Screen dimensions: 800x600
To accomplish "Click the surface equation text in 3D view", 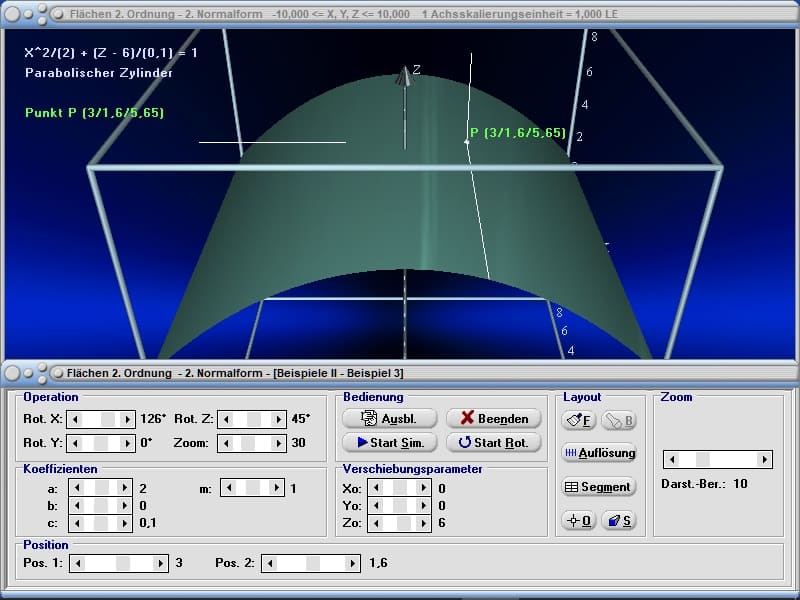I will point(111,53).
